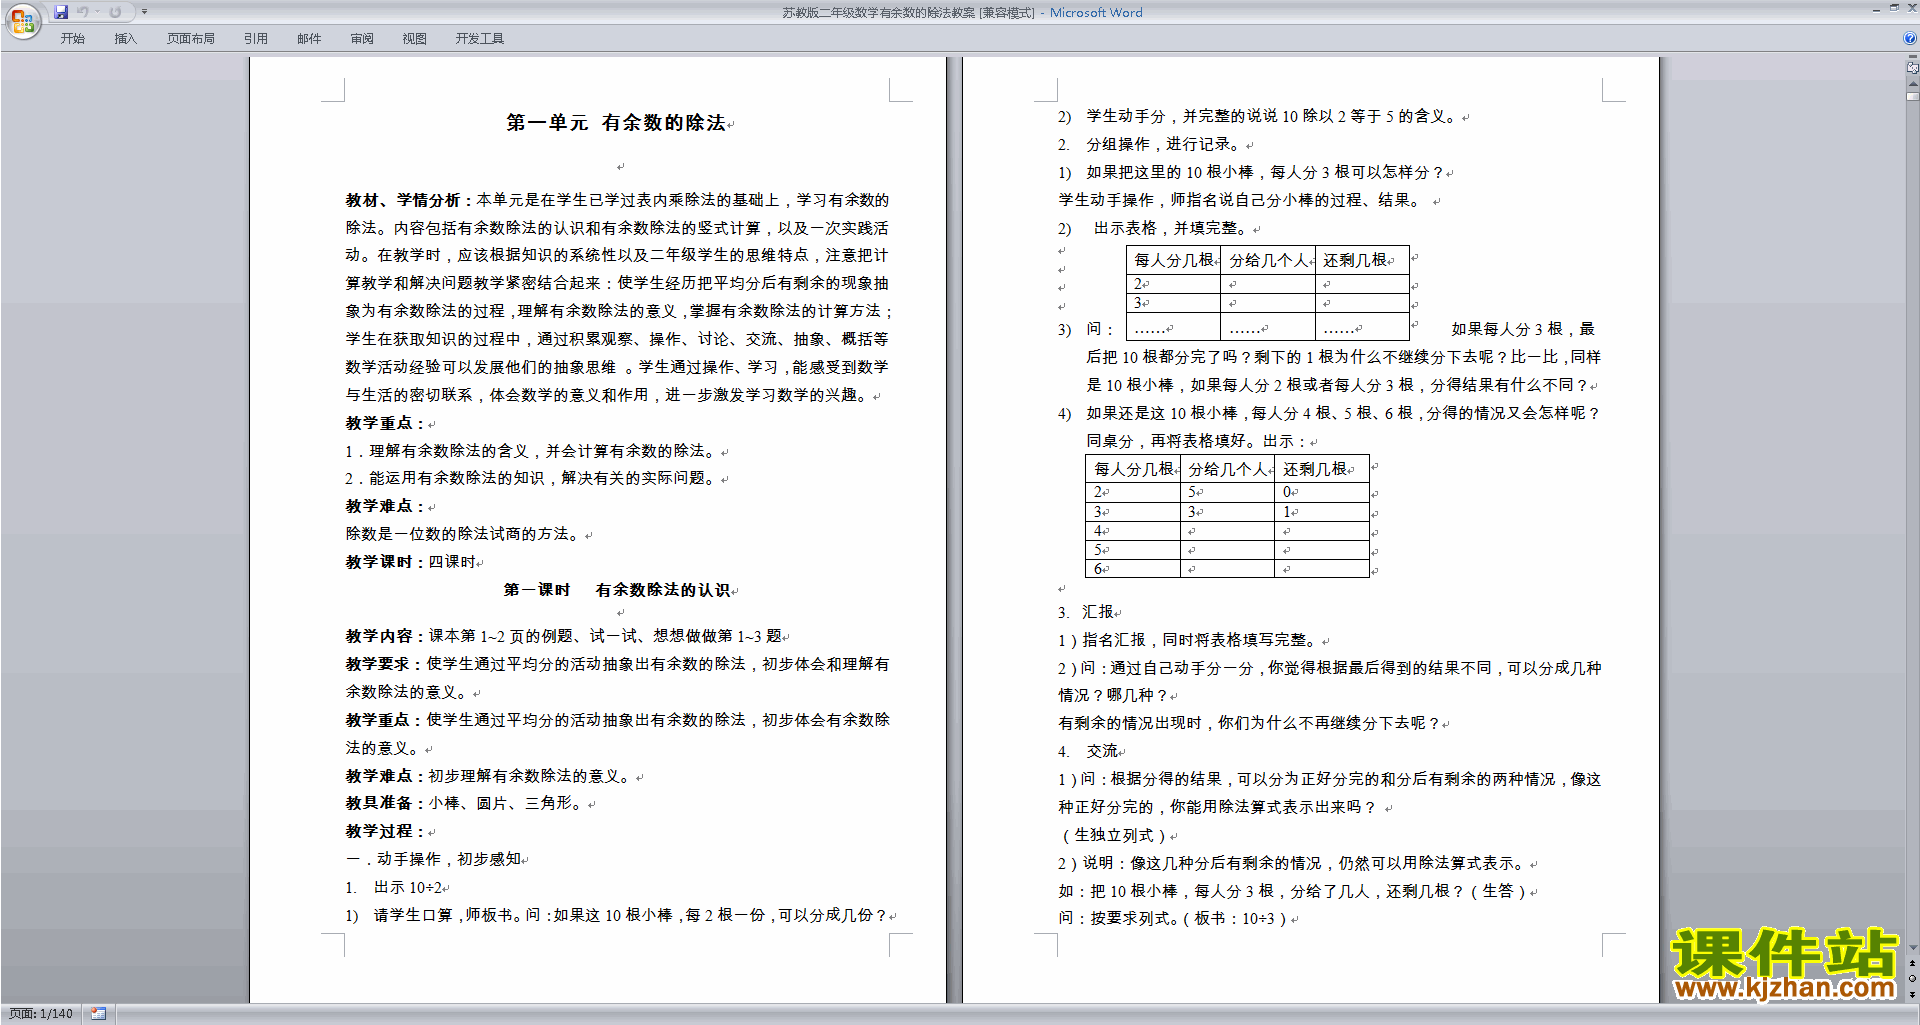Click the line 3. 汇报
This screenshot has width=1920, height=1025.
(1088, 612)
